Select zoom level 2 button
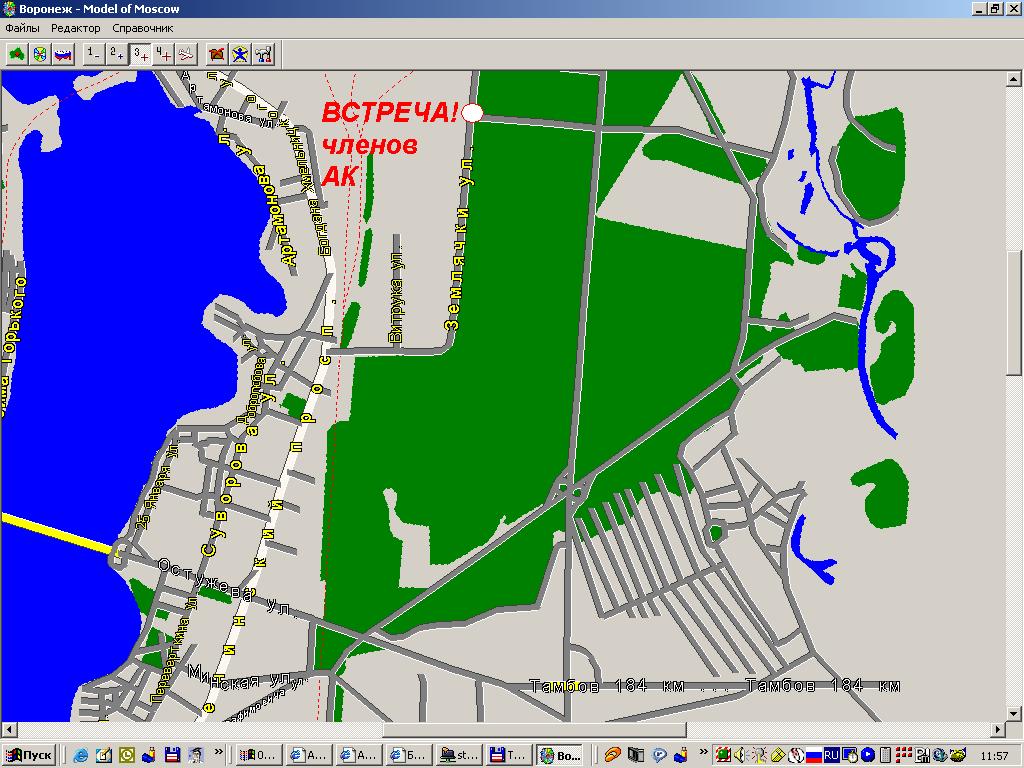1024x768 pixels. (x=117, y=54)
